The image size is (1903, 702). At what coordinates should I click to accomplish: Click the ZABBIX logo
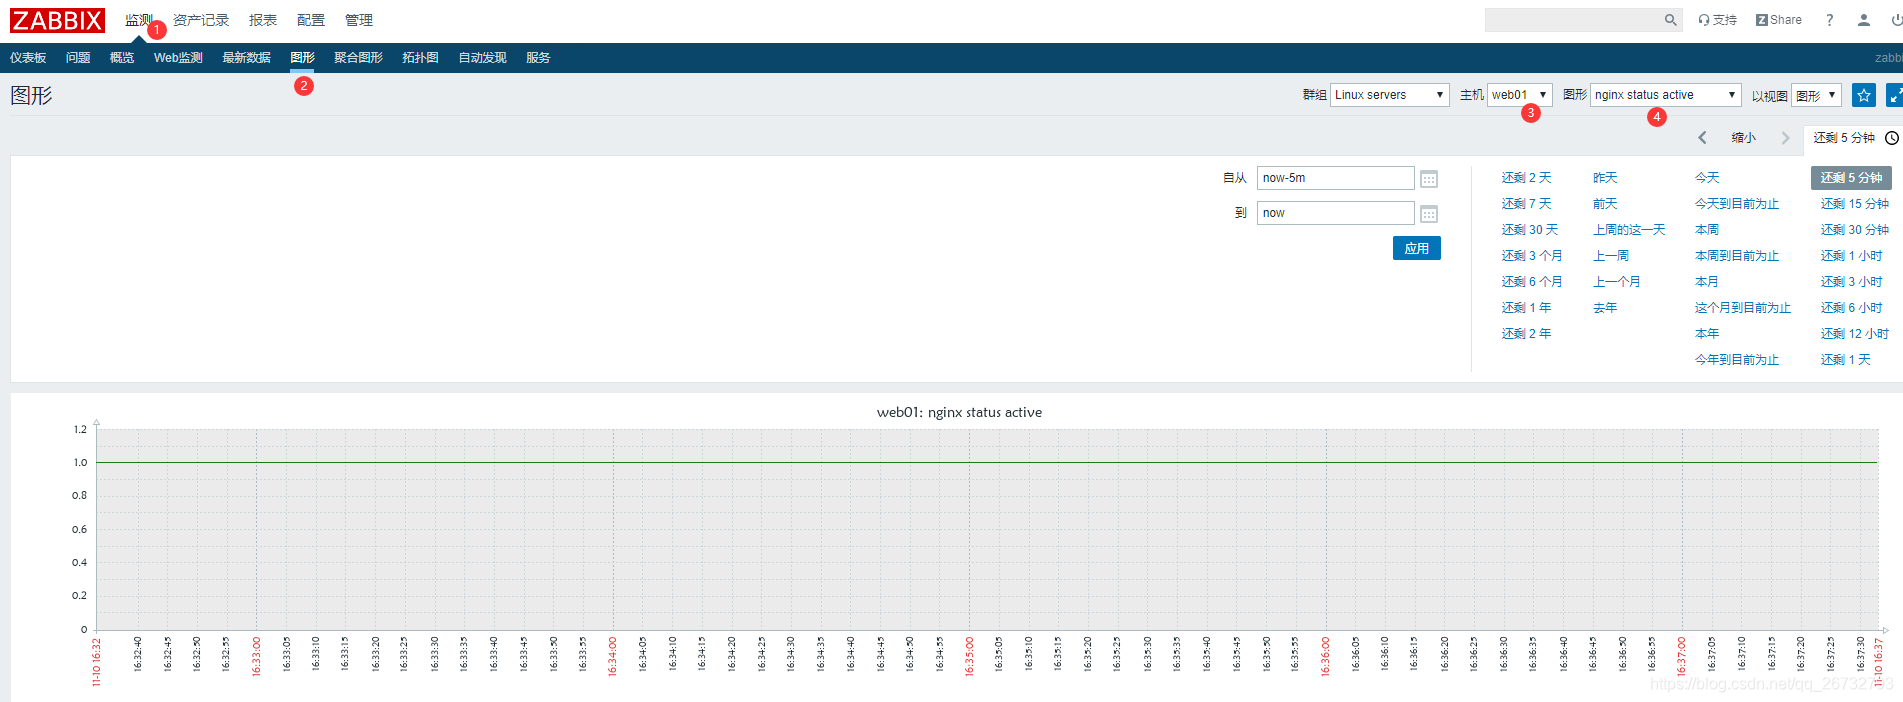[x=57, y=20]
